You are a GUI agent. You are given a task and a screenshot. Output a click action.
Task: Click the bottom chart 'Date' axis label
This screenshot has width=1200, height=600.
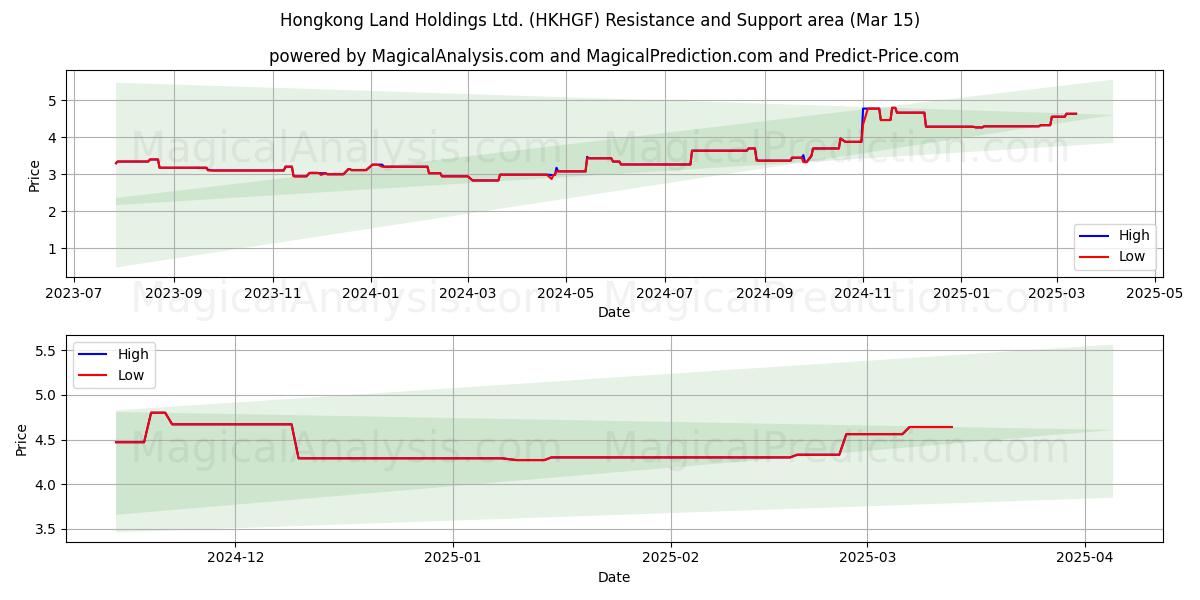614,577
